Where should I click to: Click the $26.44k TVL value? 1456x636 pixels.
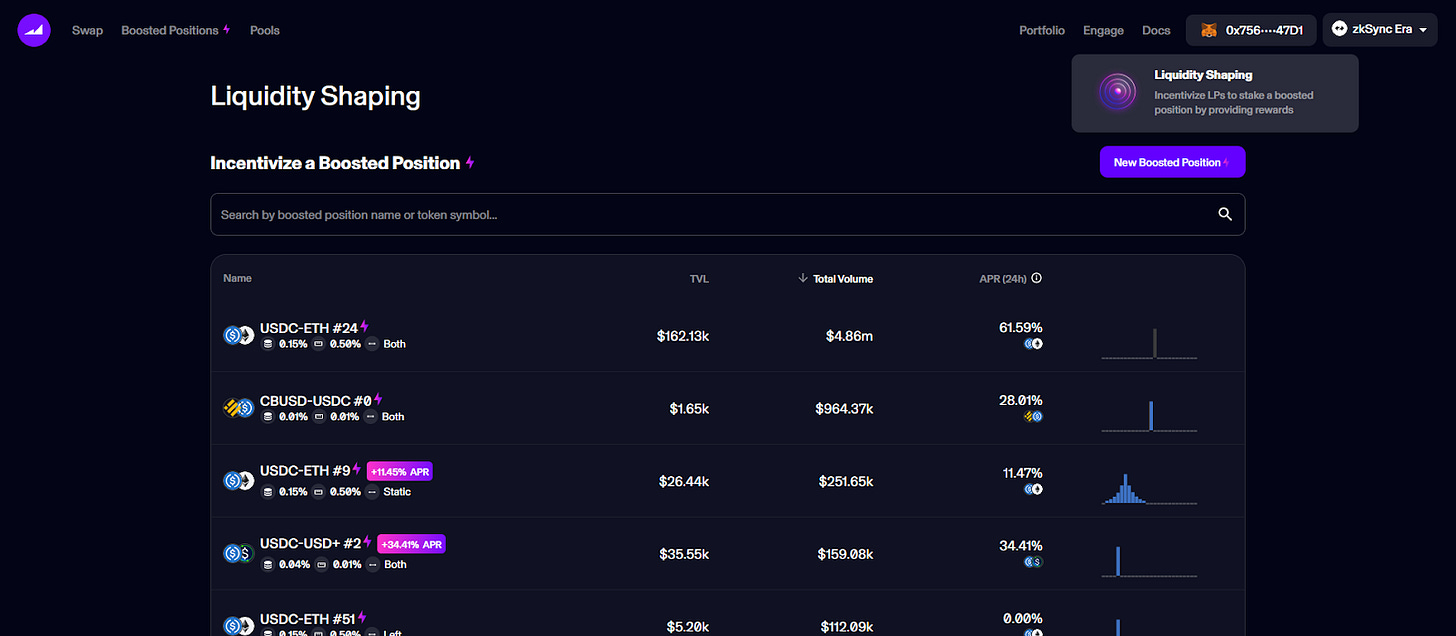(684, 482)
